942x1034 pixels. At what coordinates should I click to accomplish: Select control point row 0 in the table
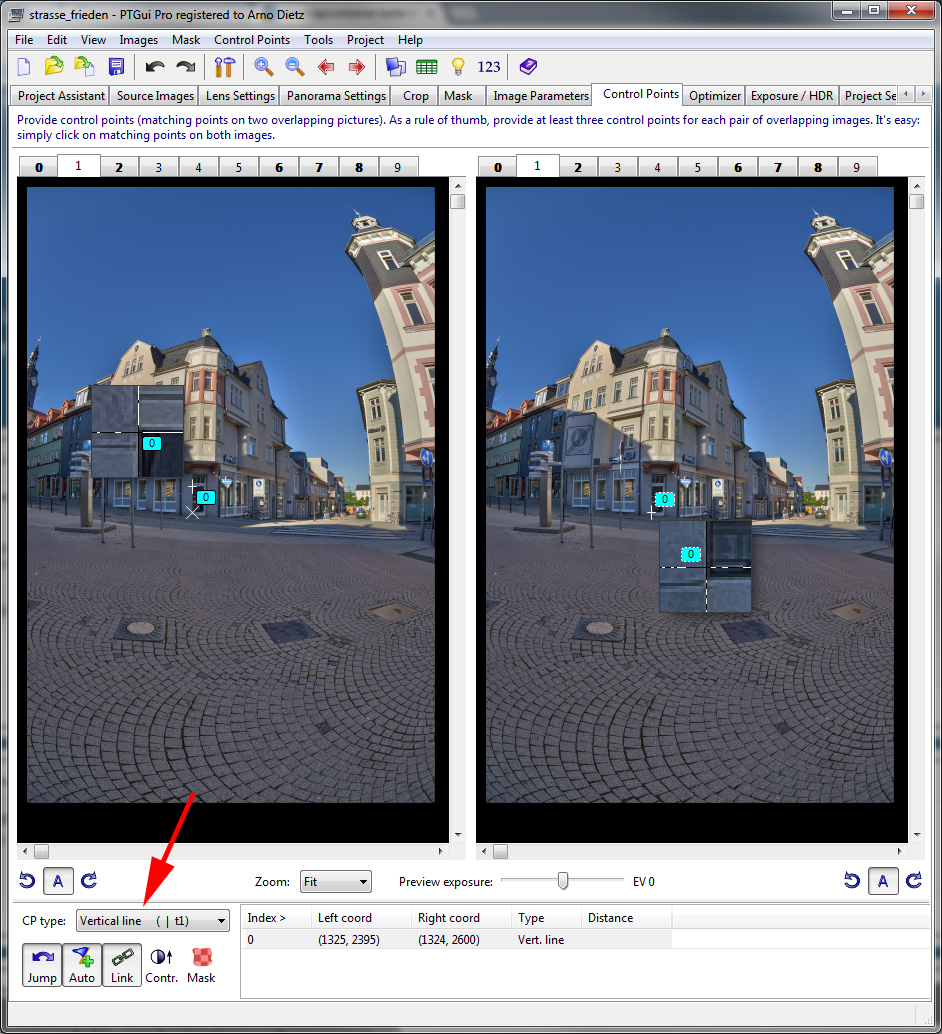tap(400, 940)
